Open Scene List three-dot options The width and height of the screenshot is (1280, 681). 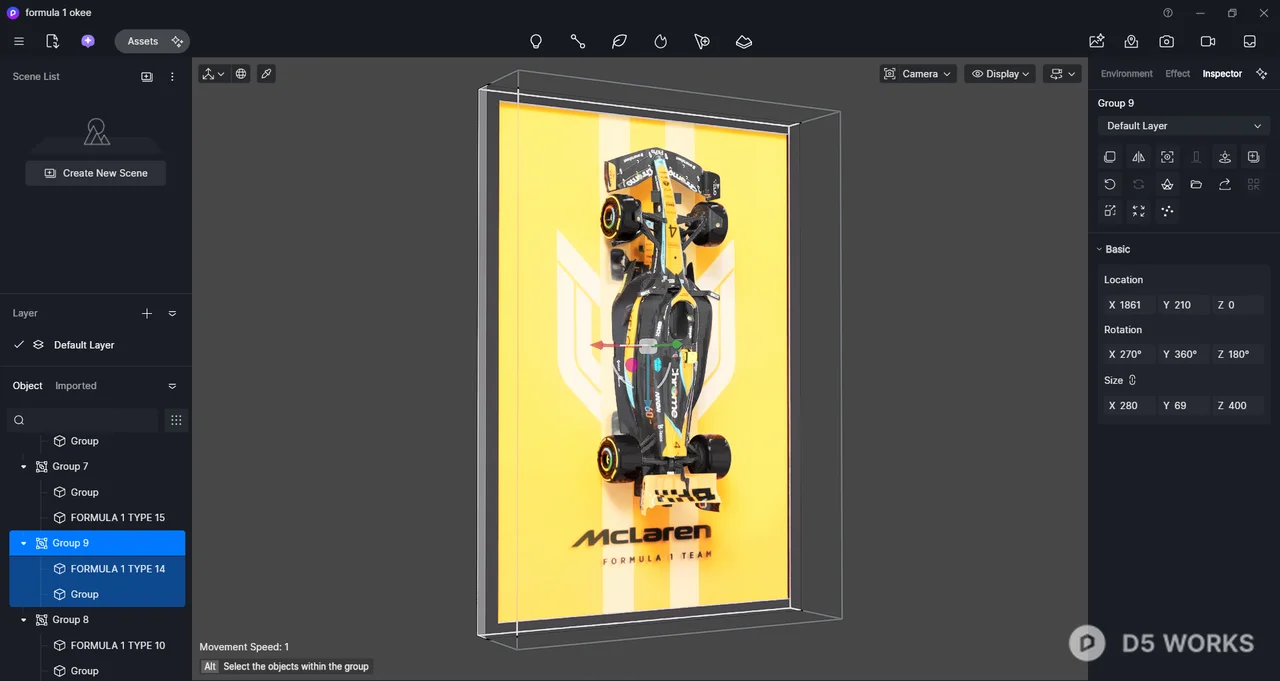(x=172, y=77)
